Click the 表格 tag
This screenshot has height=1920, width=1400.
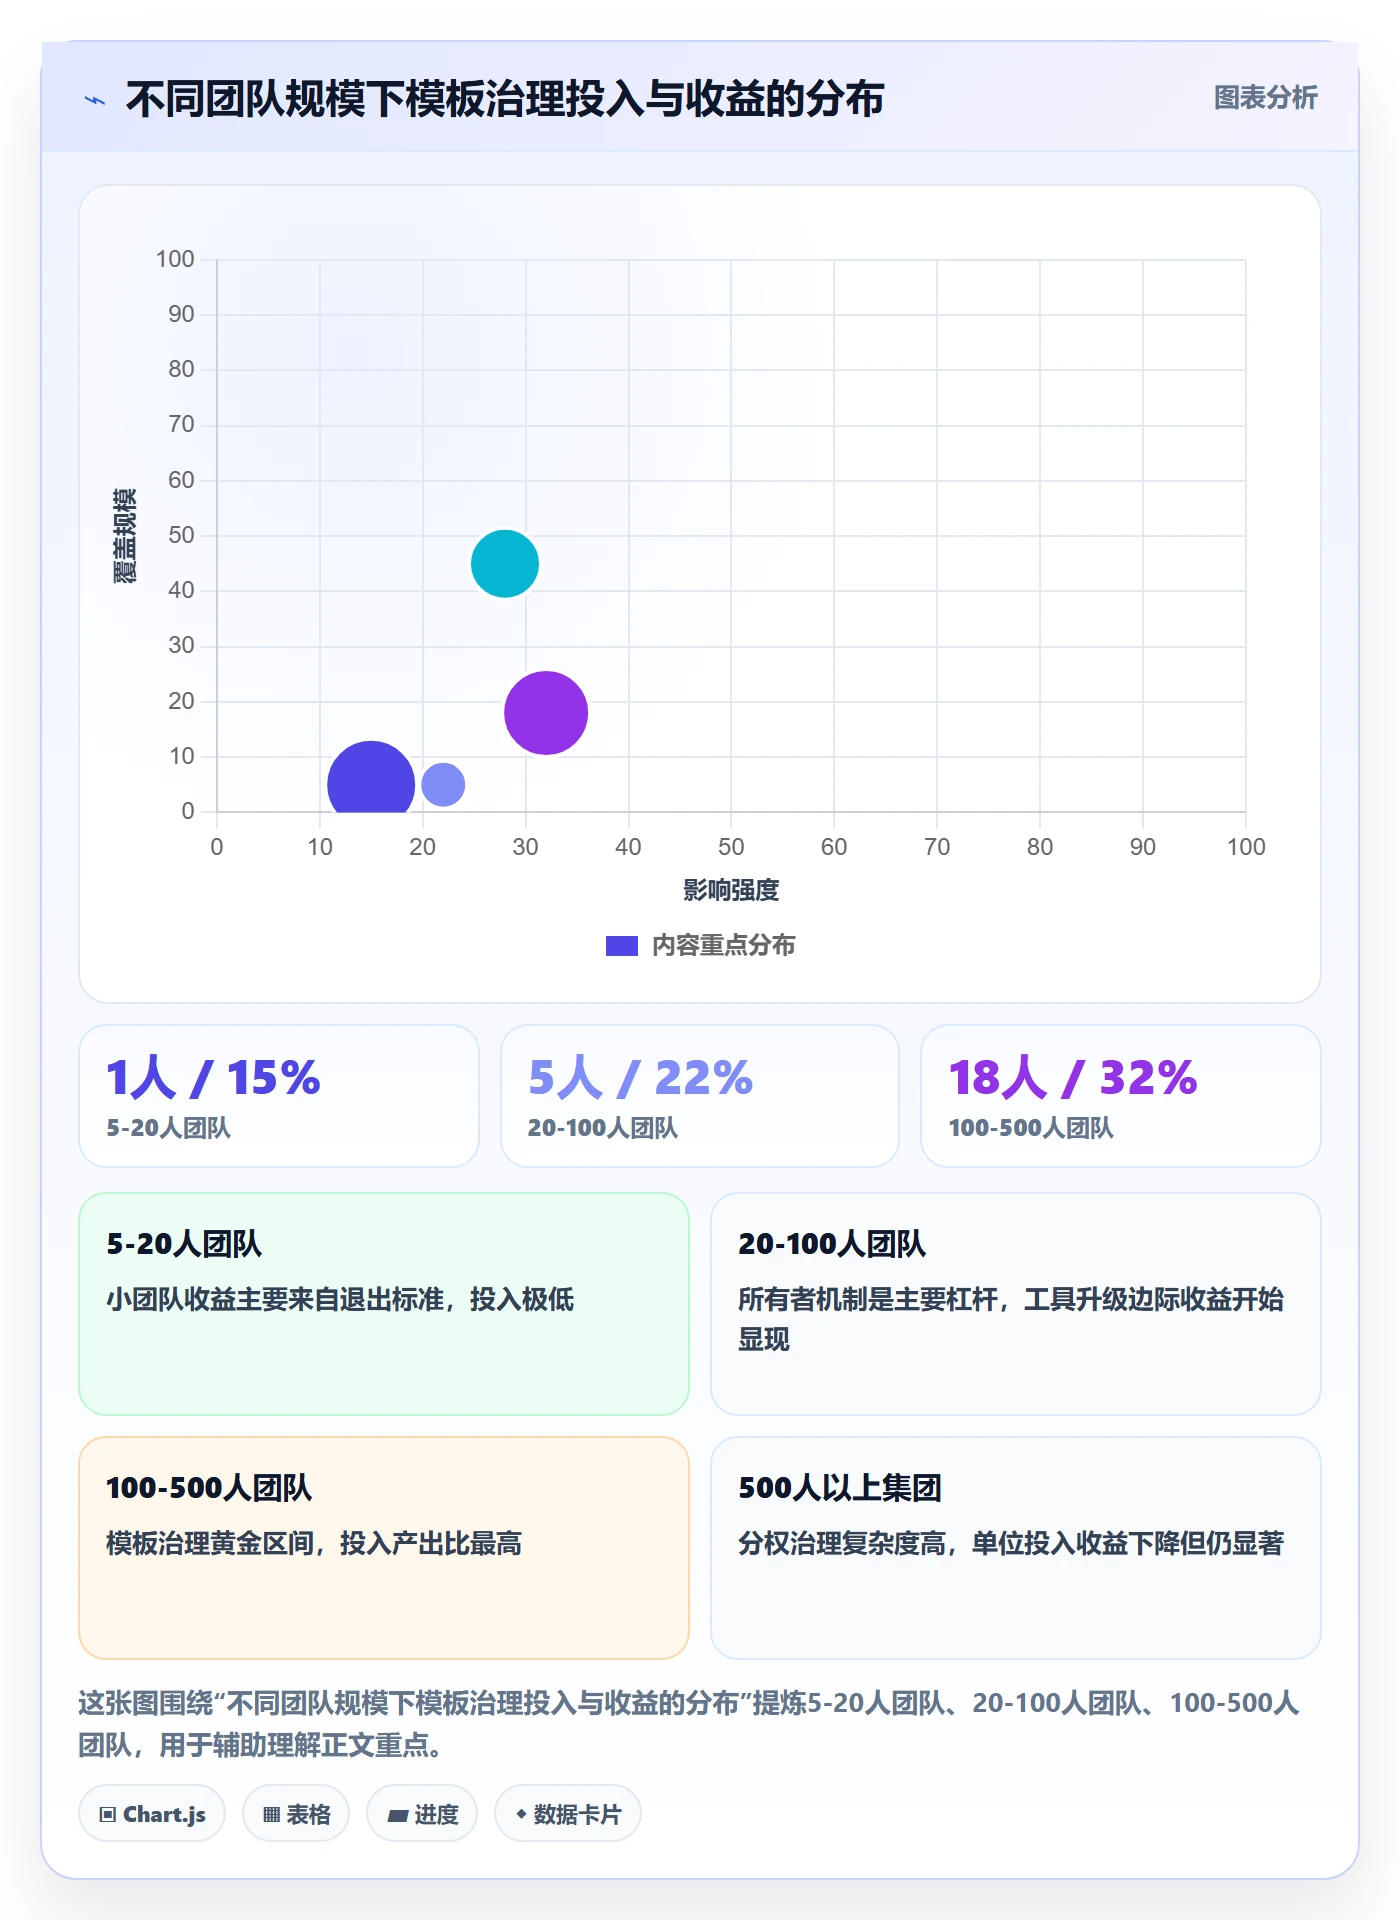point(296,1814)
